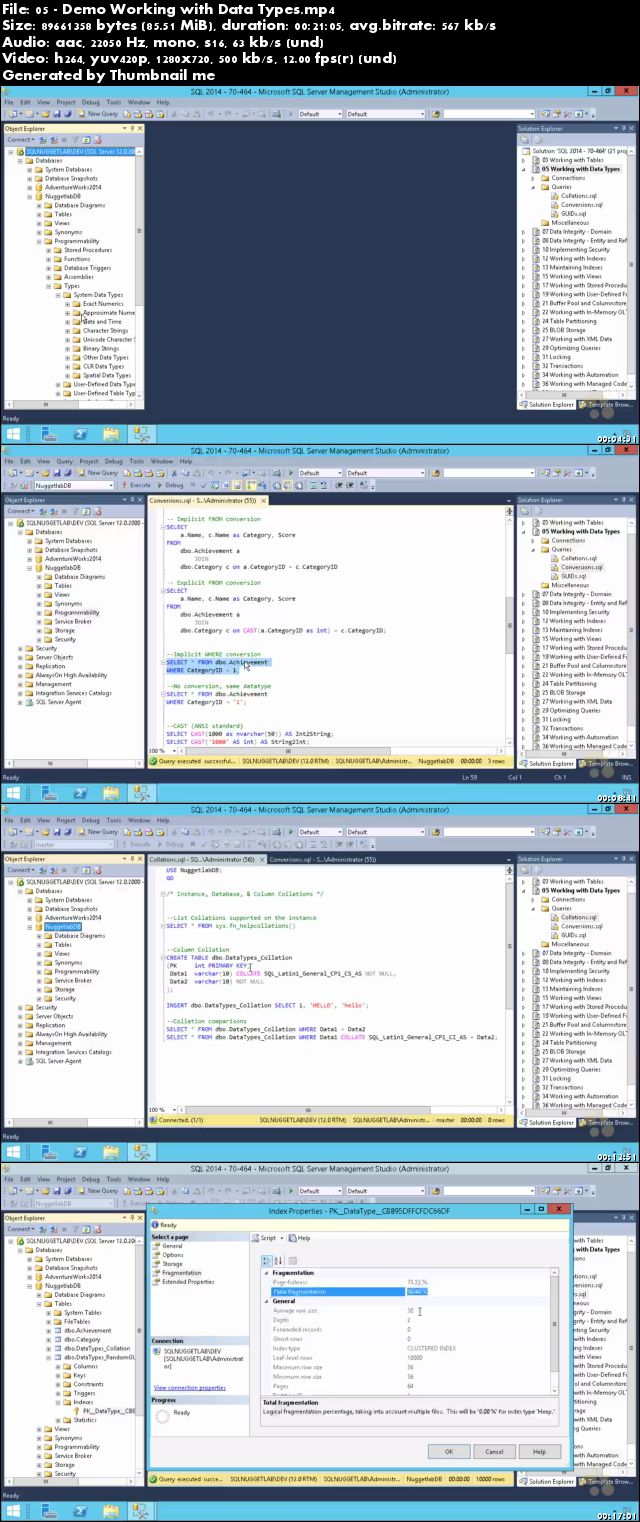
Task: Open PowerShell from first screenshot taskbar
Action: tap(78, 434)
